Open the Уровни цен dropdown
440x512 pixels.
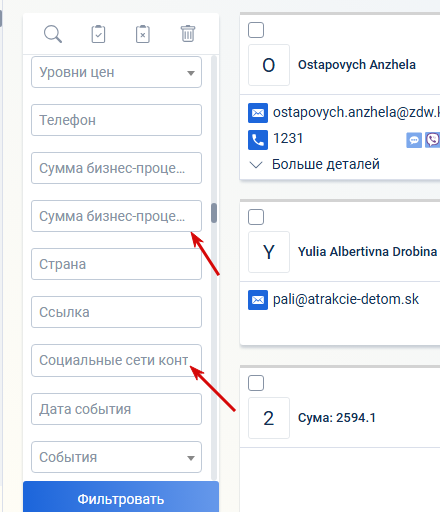[116, 72]
